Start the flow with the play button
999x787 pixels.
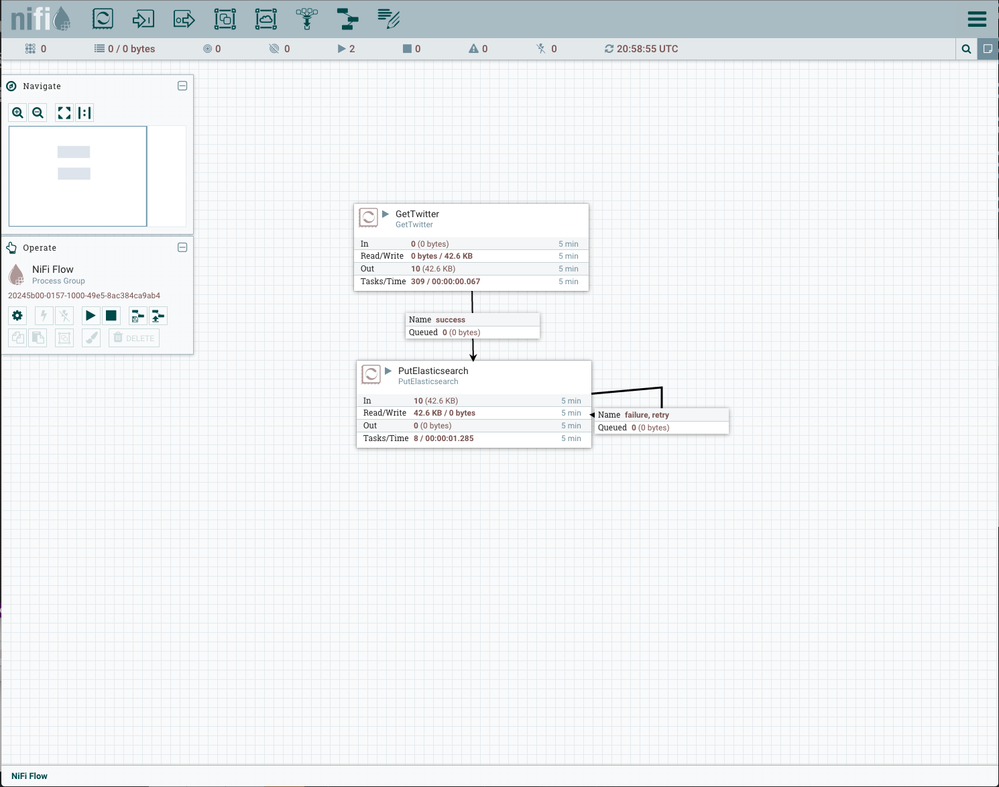[x=90, y=316]
